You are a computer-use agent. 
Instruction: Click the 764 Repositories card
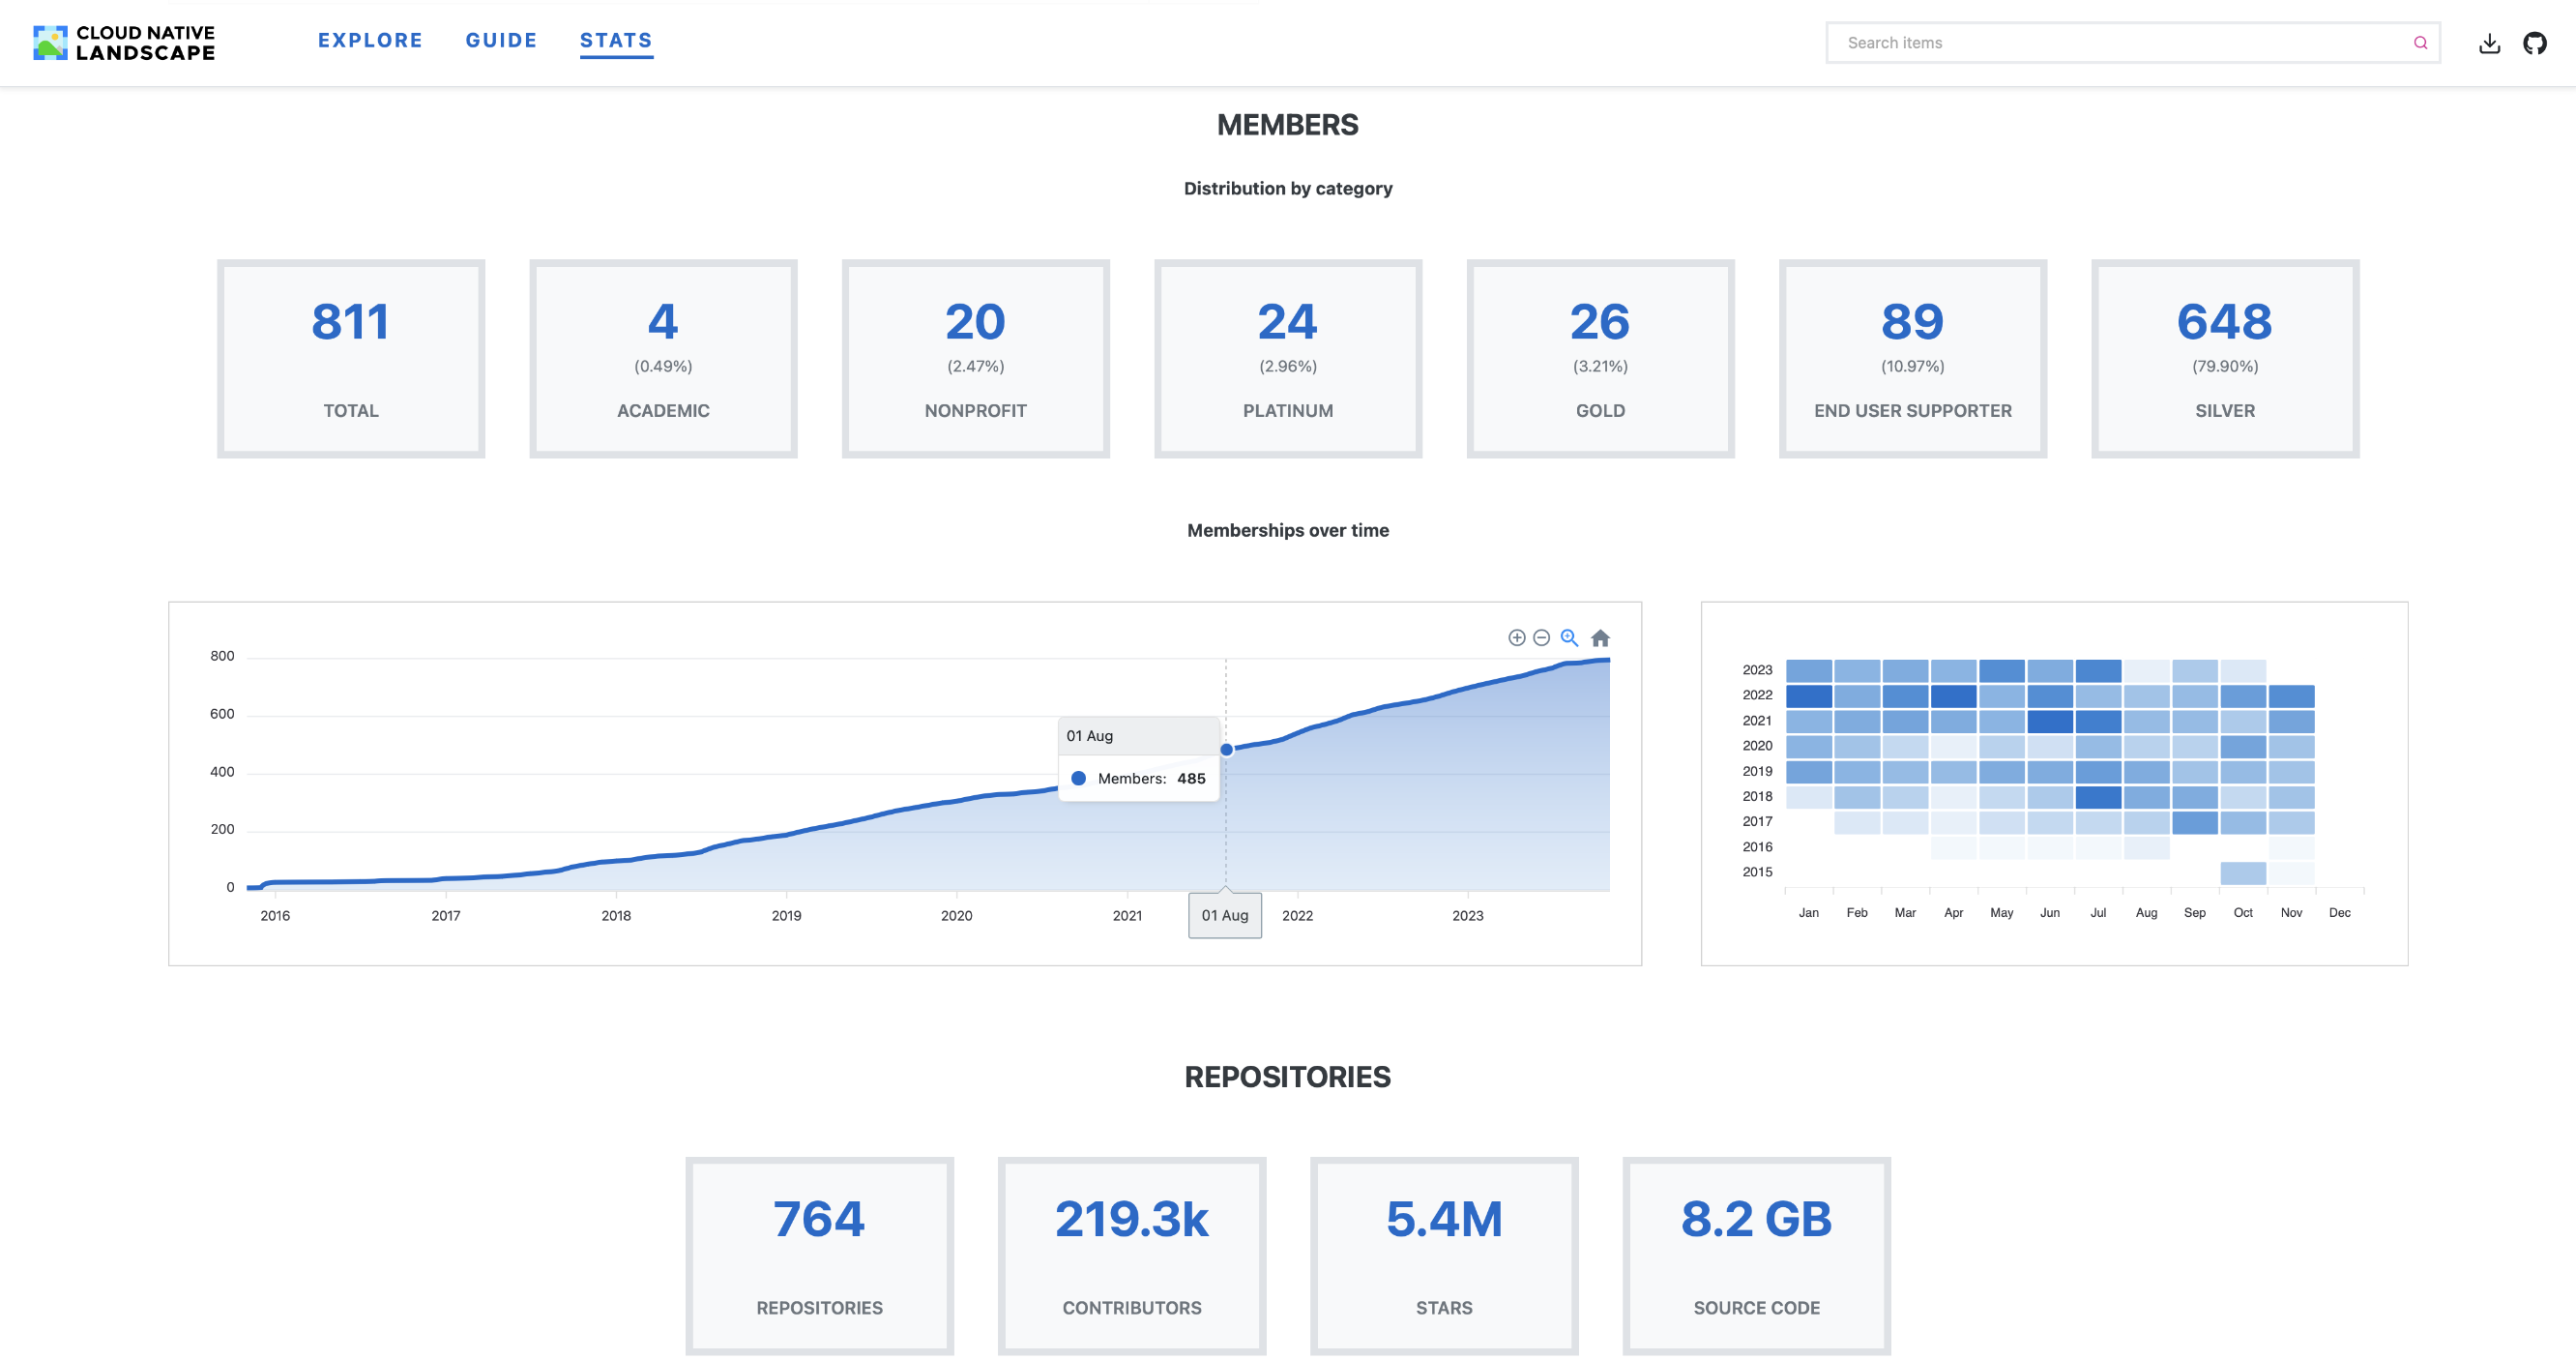[x=819, y=1256]
